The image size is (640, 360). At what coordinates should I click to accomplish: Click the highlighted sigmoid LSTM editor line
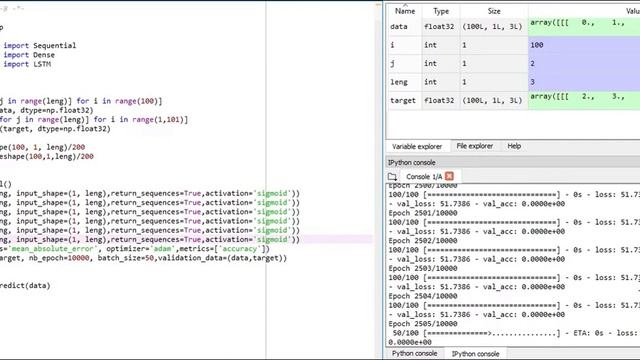150,240
